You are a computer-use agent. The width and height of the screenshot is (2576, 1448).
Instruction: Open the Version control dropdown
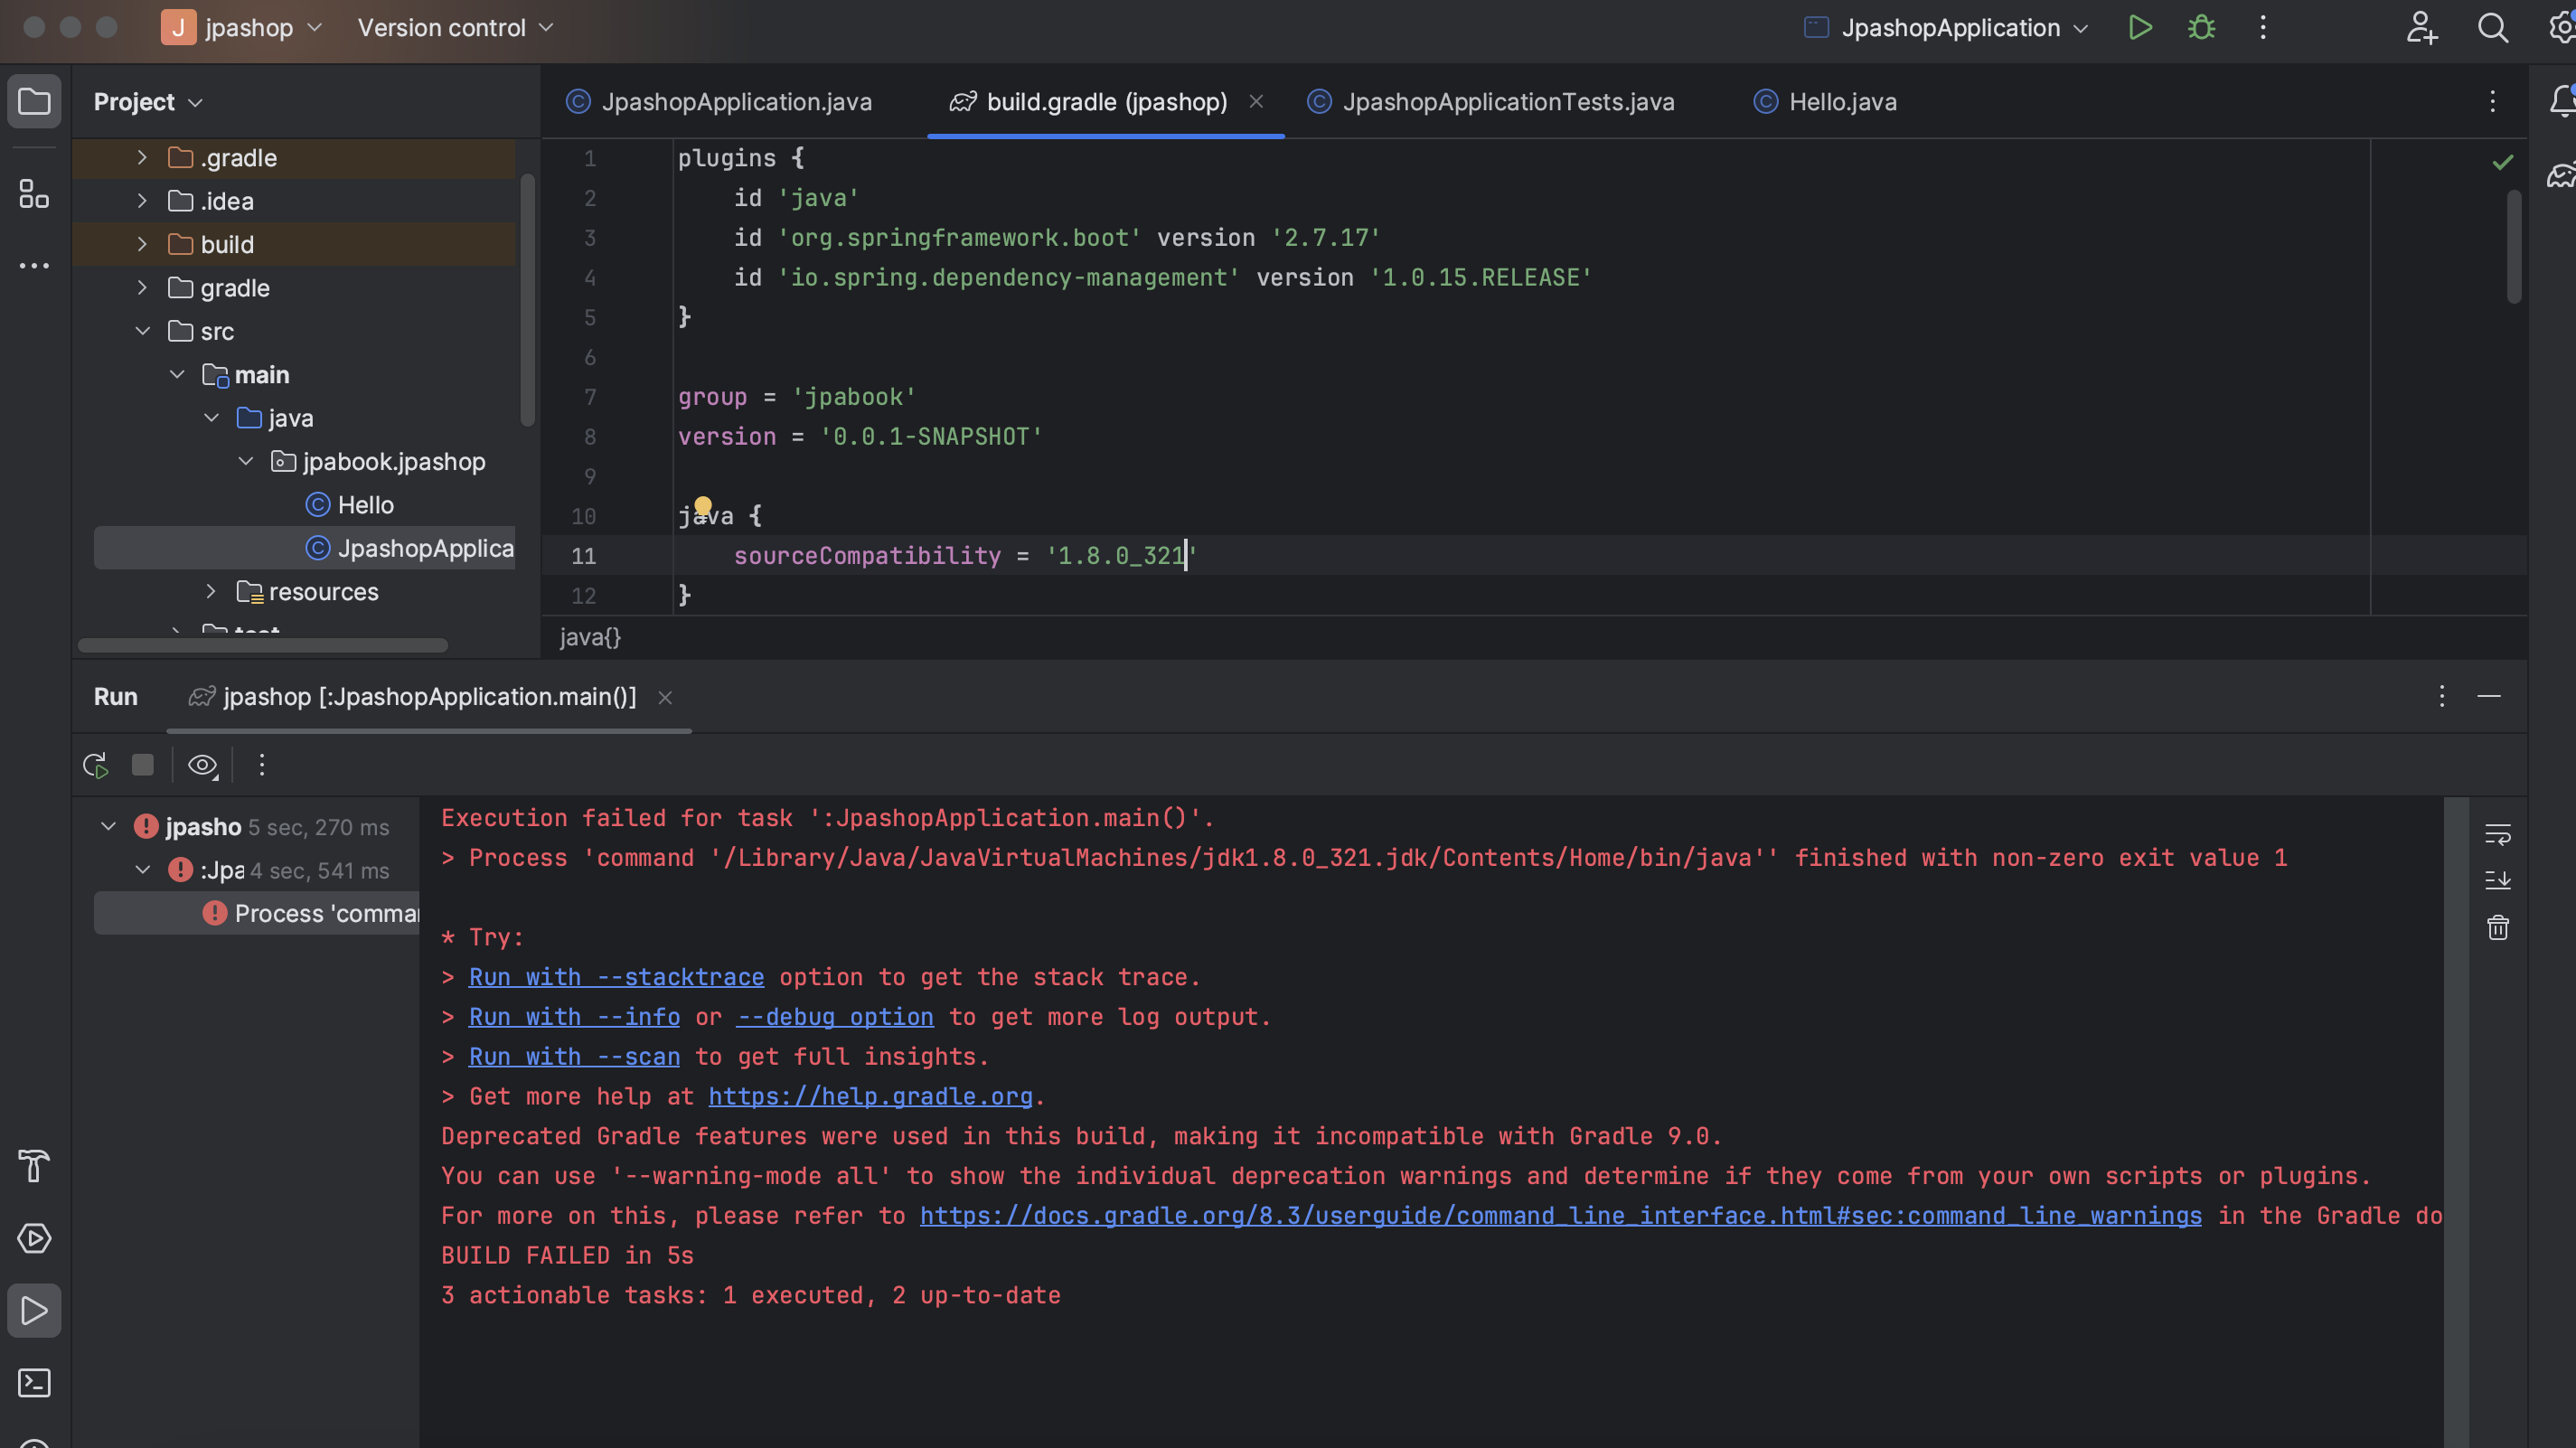(455, 28)
